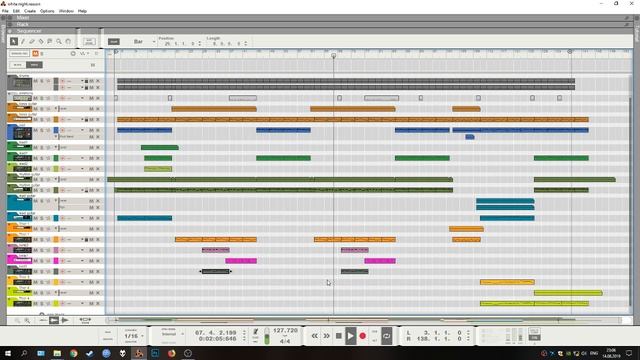Click the magenta track color swatch
The image size is (640, 360).
56,261
